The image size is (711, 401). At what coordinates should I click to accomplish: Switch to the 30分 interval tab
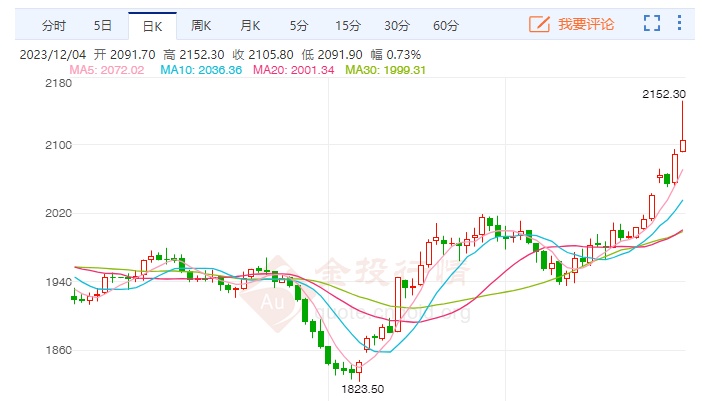click(x=397, y=24)
